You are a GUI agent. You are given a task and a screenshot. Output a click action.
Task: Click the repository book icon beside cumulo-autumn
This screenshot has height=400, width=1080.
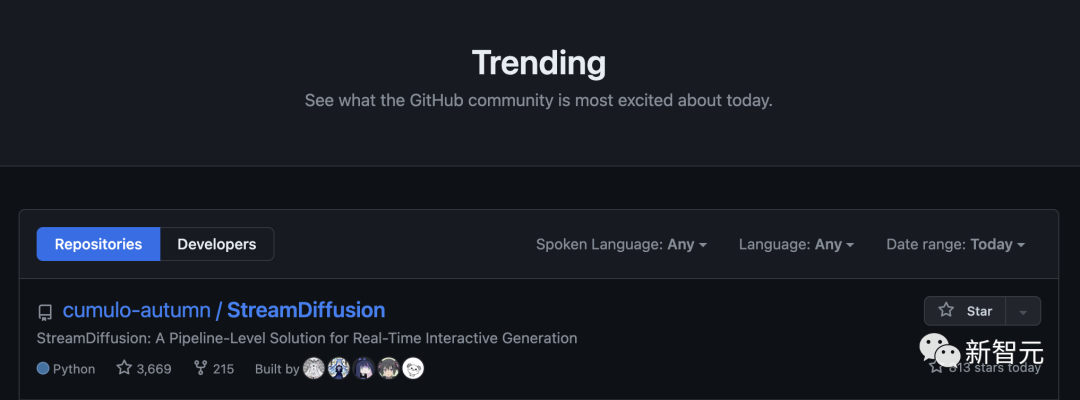pos(45,312)
